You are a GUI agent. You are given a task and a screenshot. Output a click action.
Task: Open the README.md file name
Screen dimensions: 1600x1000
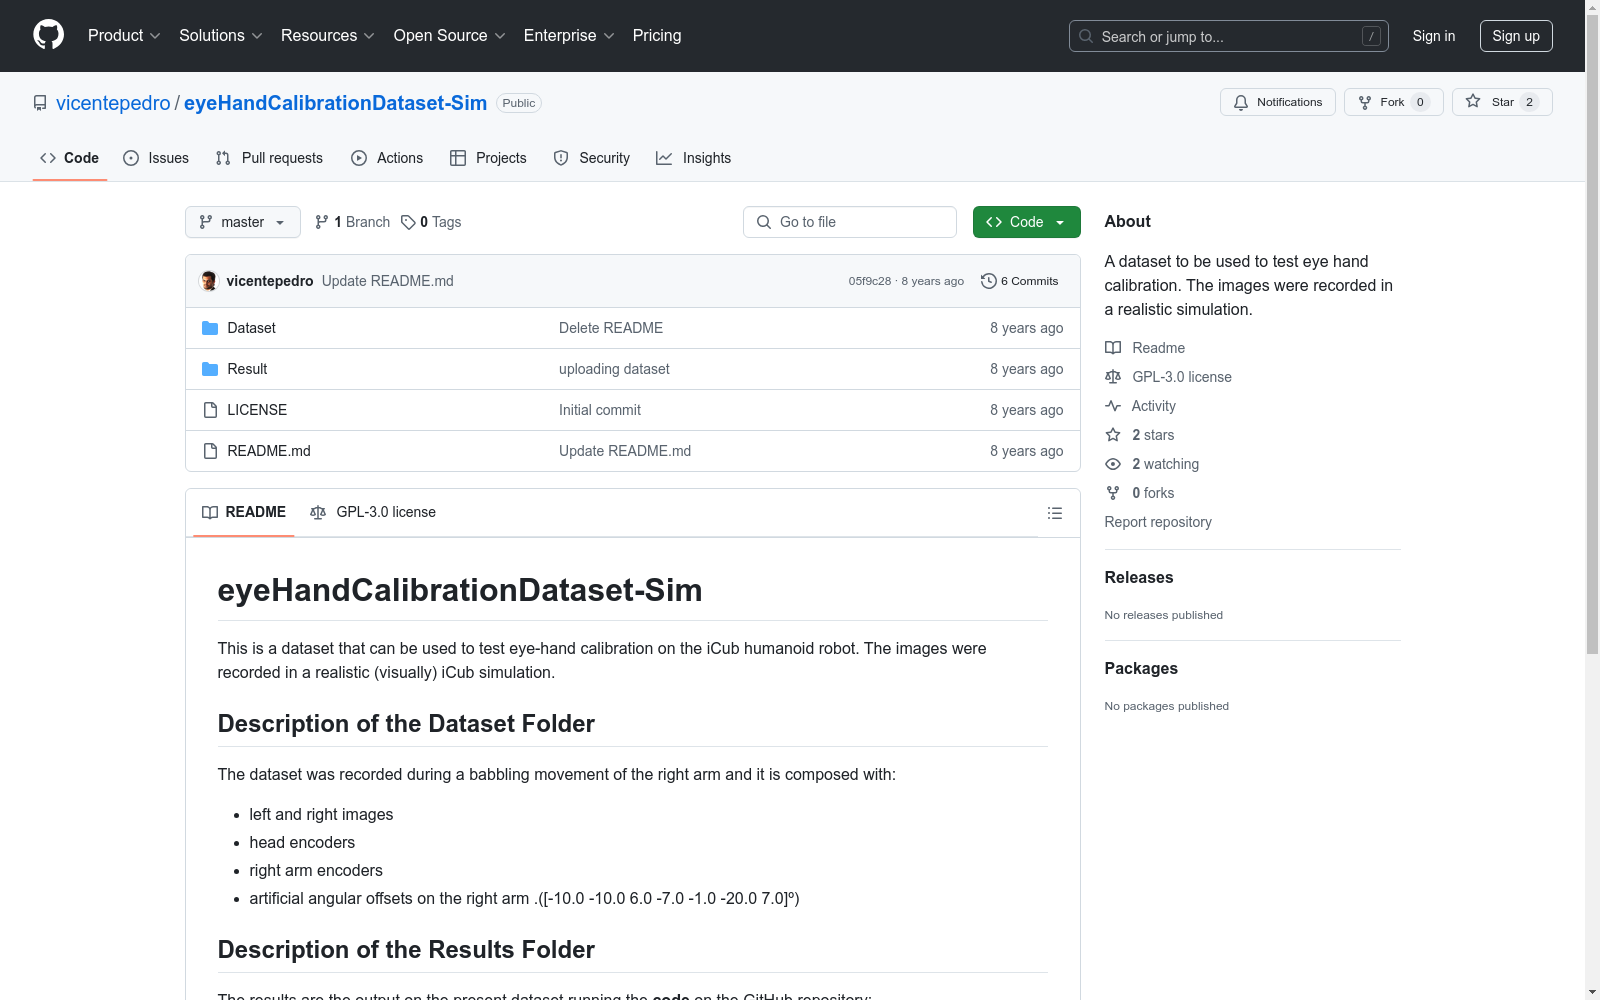tap(269, 451)
